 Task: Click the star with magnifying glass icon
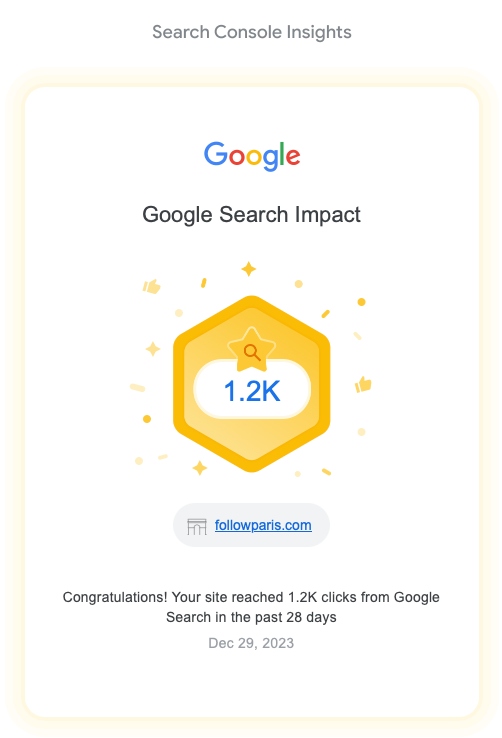tap(252, 350)
